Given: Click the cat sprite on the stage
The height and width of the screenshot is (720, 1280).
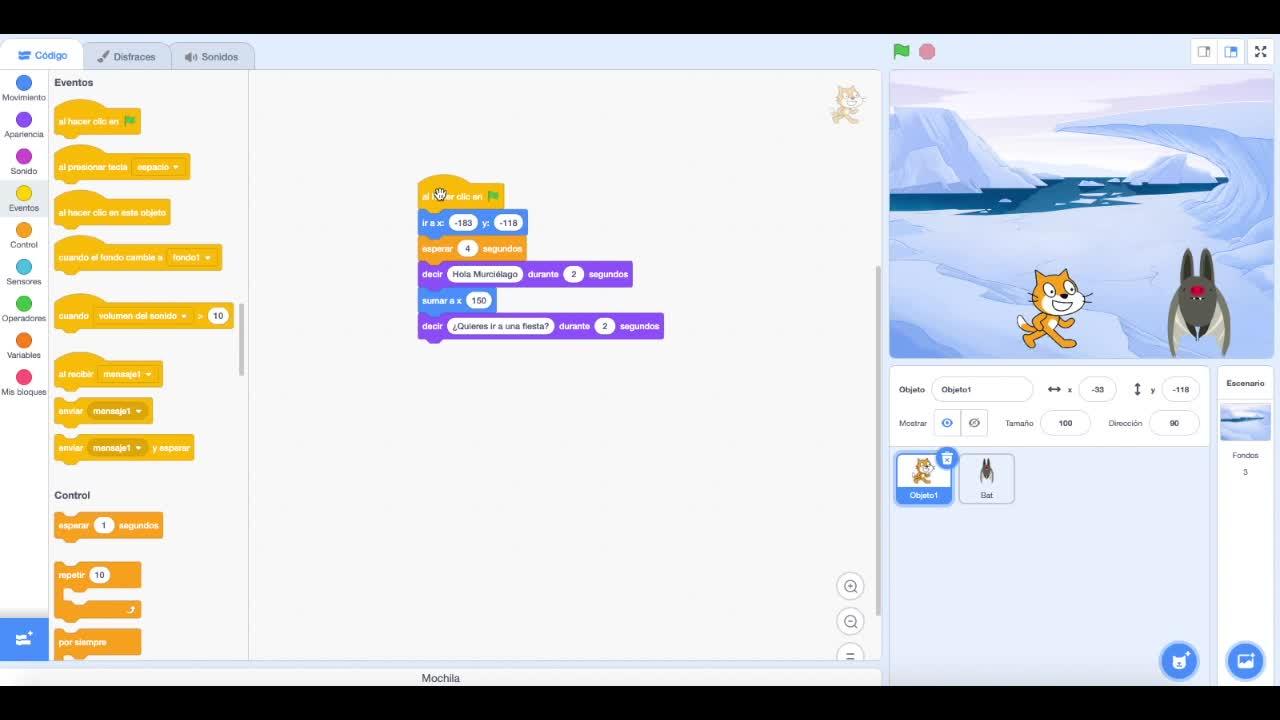Looking at the screenshot, I should tap(1054, 308).
